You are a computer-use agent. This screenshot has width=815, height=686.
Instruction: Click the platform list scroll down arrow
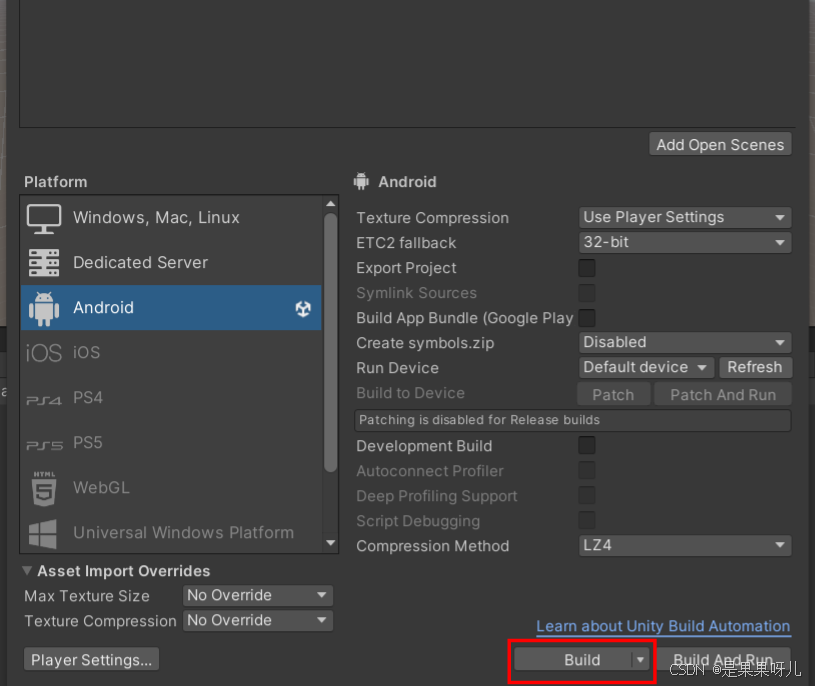point(331,543)
